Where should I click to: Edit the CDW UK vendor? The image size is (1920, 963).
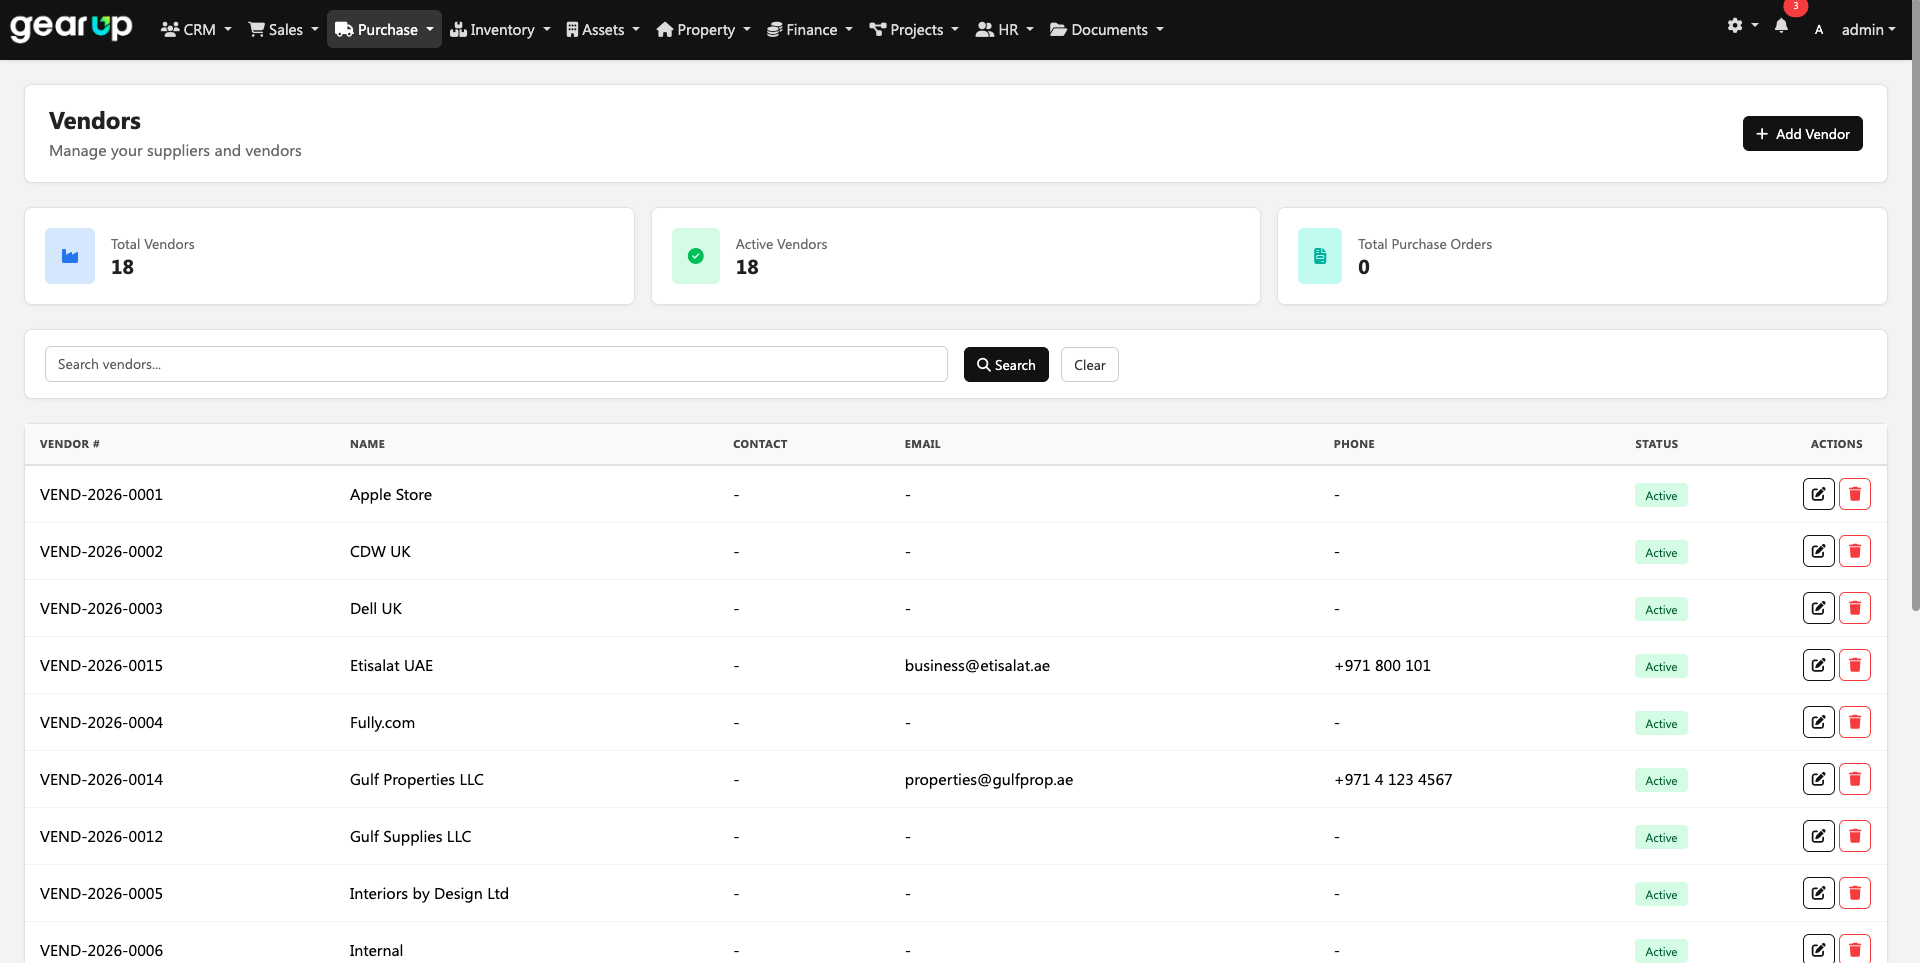[x=1818, y=551]
